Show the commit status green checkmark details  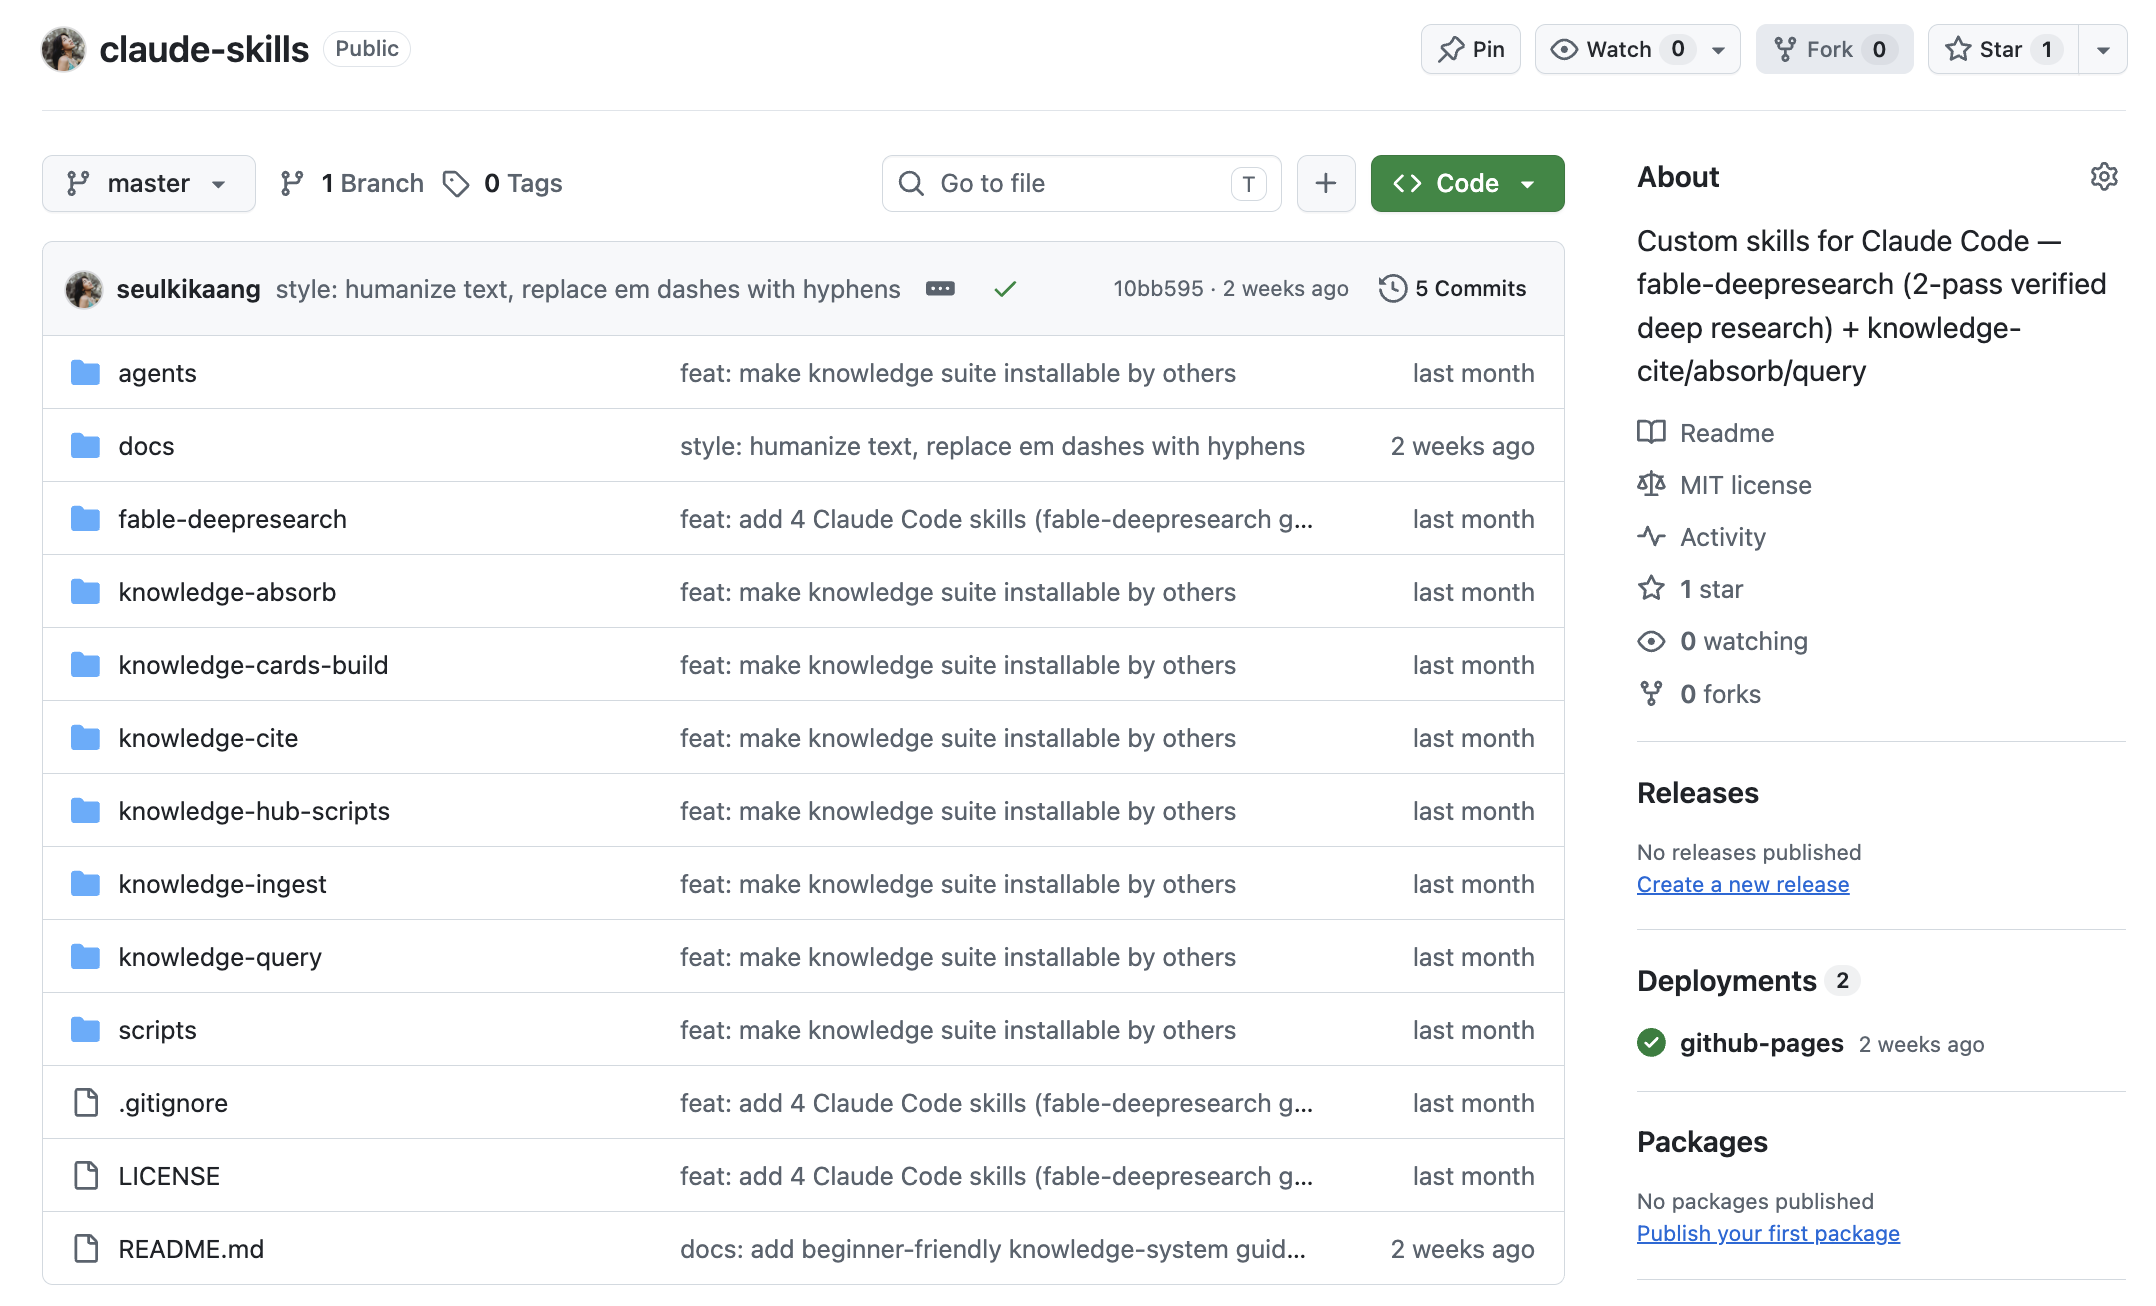point(1005,289)
